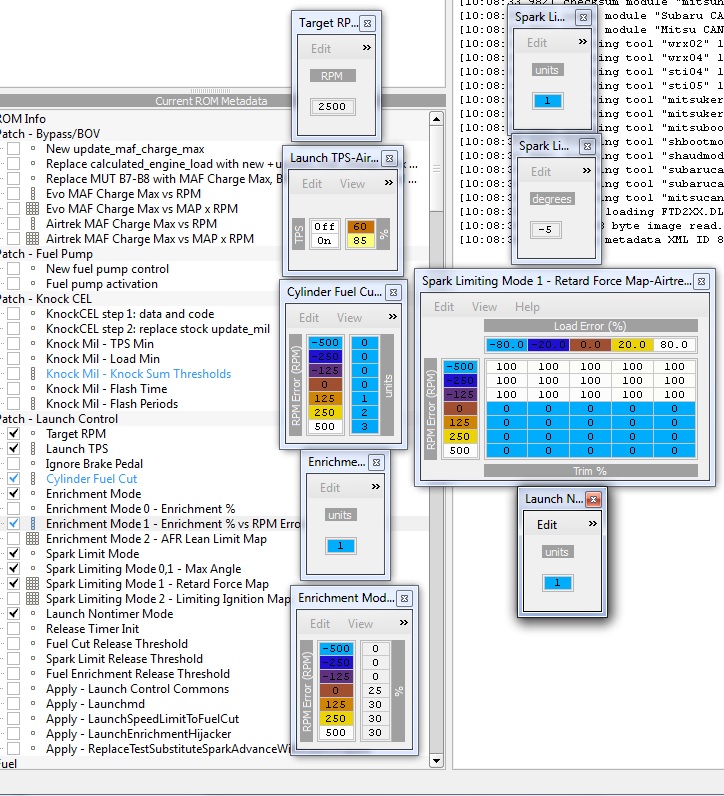724x796 pixels.
Task: Expand overflow chevron in Target RPM window menu
Action: (x=367, y=48)
